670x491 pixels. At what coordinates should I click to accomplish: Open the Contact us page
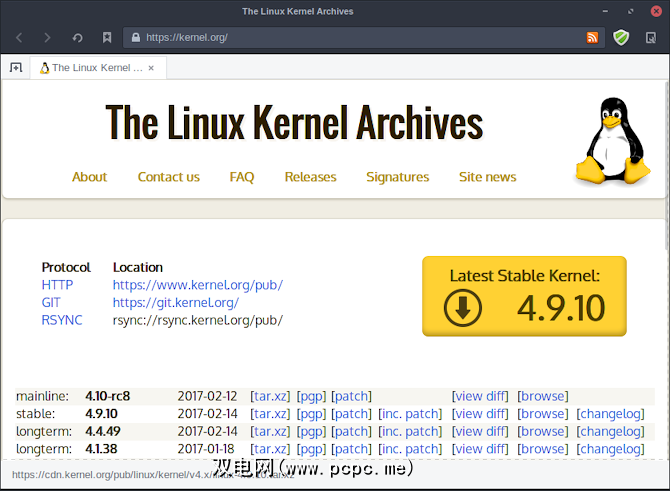(168, 177)
